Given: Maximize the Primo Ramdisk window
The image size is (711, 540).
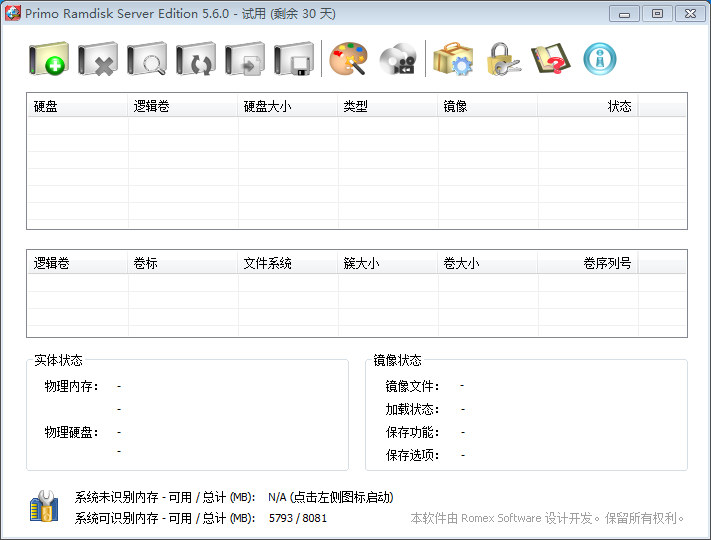Looking at the screenshot, I should (657, 14).
